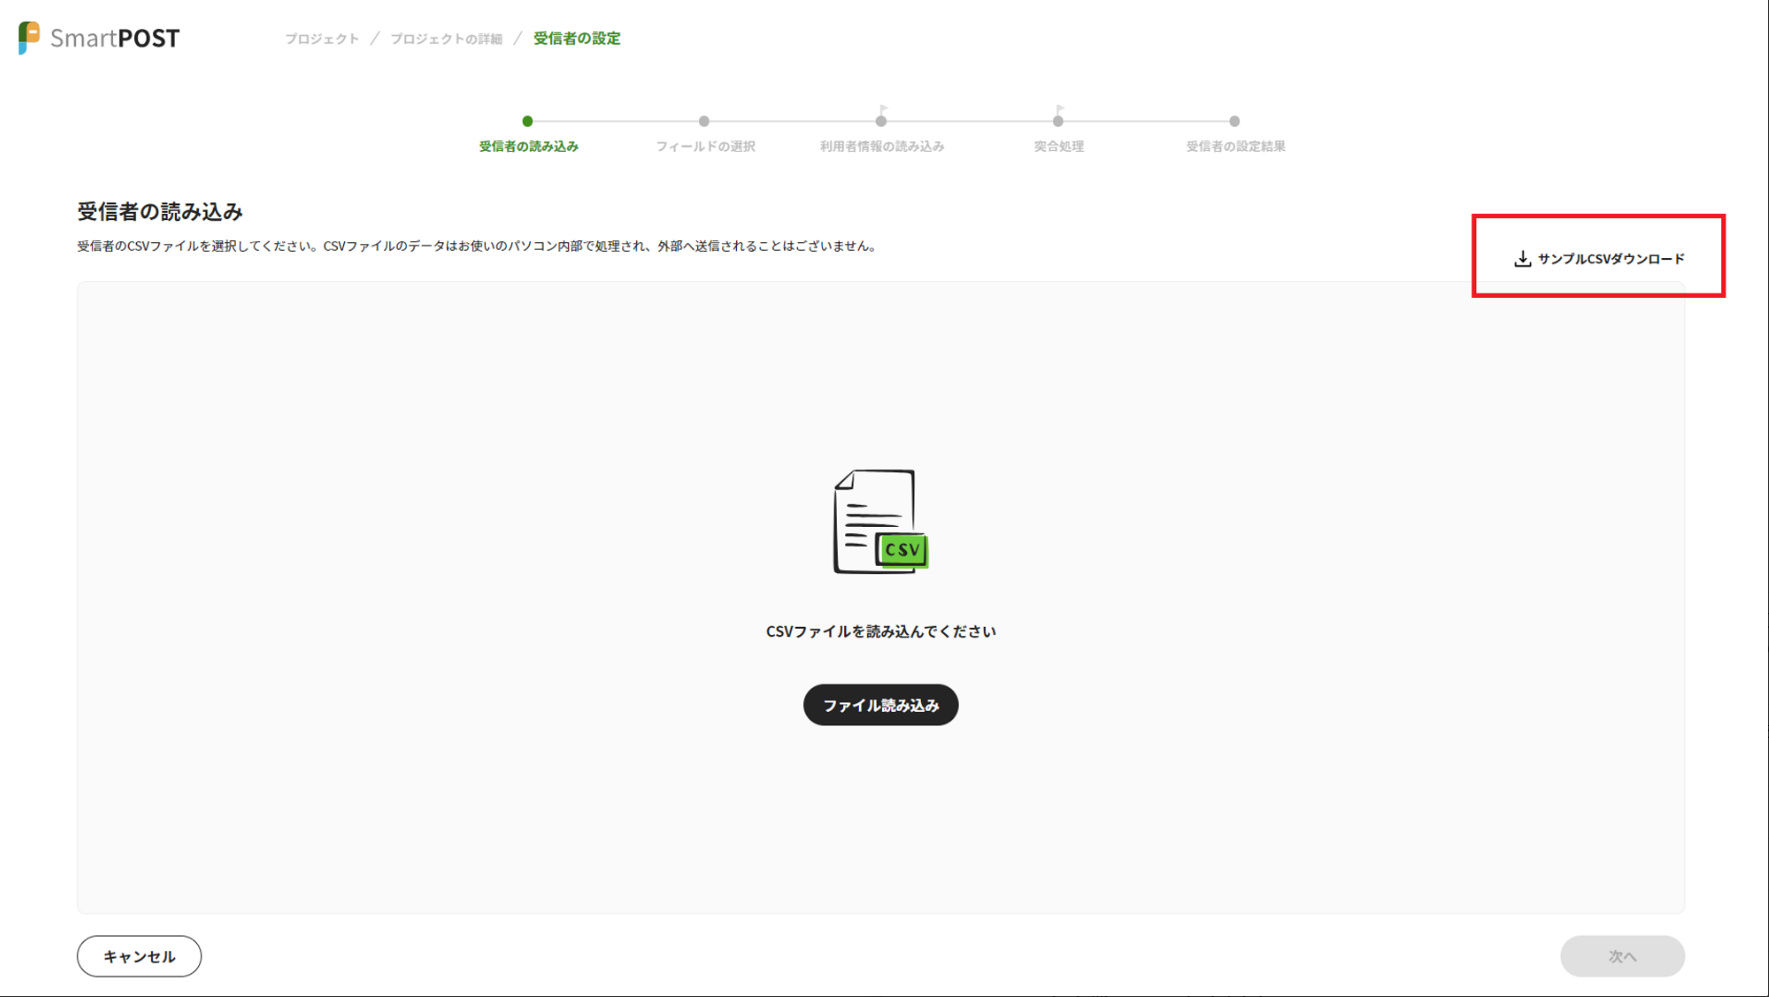The image size is (1769, 997).
Task: Click the green step dot for 受信者の読み込み
Action: tap(527, 121)
